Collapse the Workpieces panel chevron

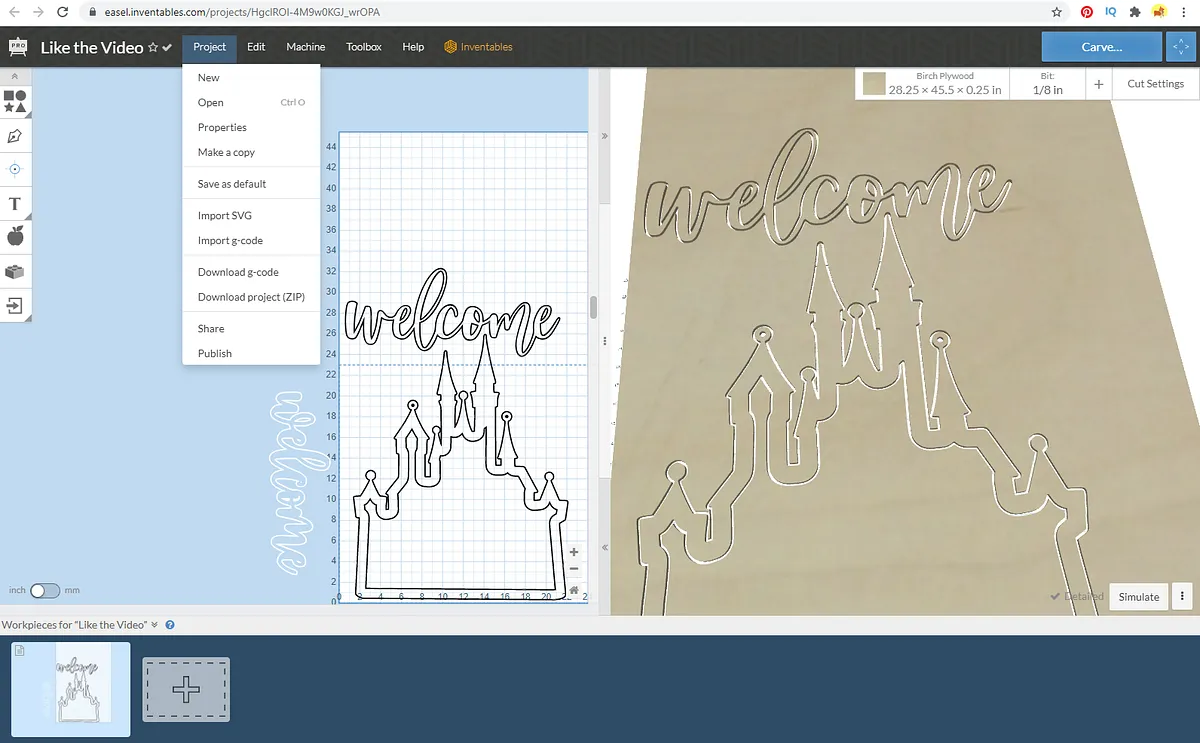pyautogui.click(x=155, y=625)
